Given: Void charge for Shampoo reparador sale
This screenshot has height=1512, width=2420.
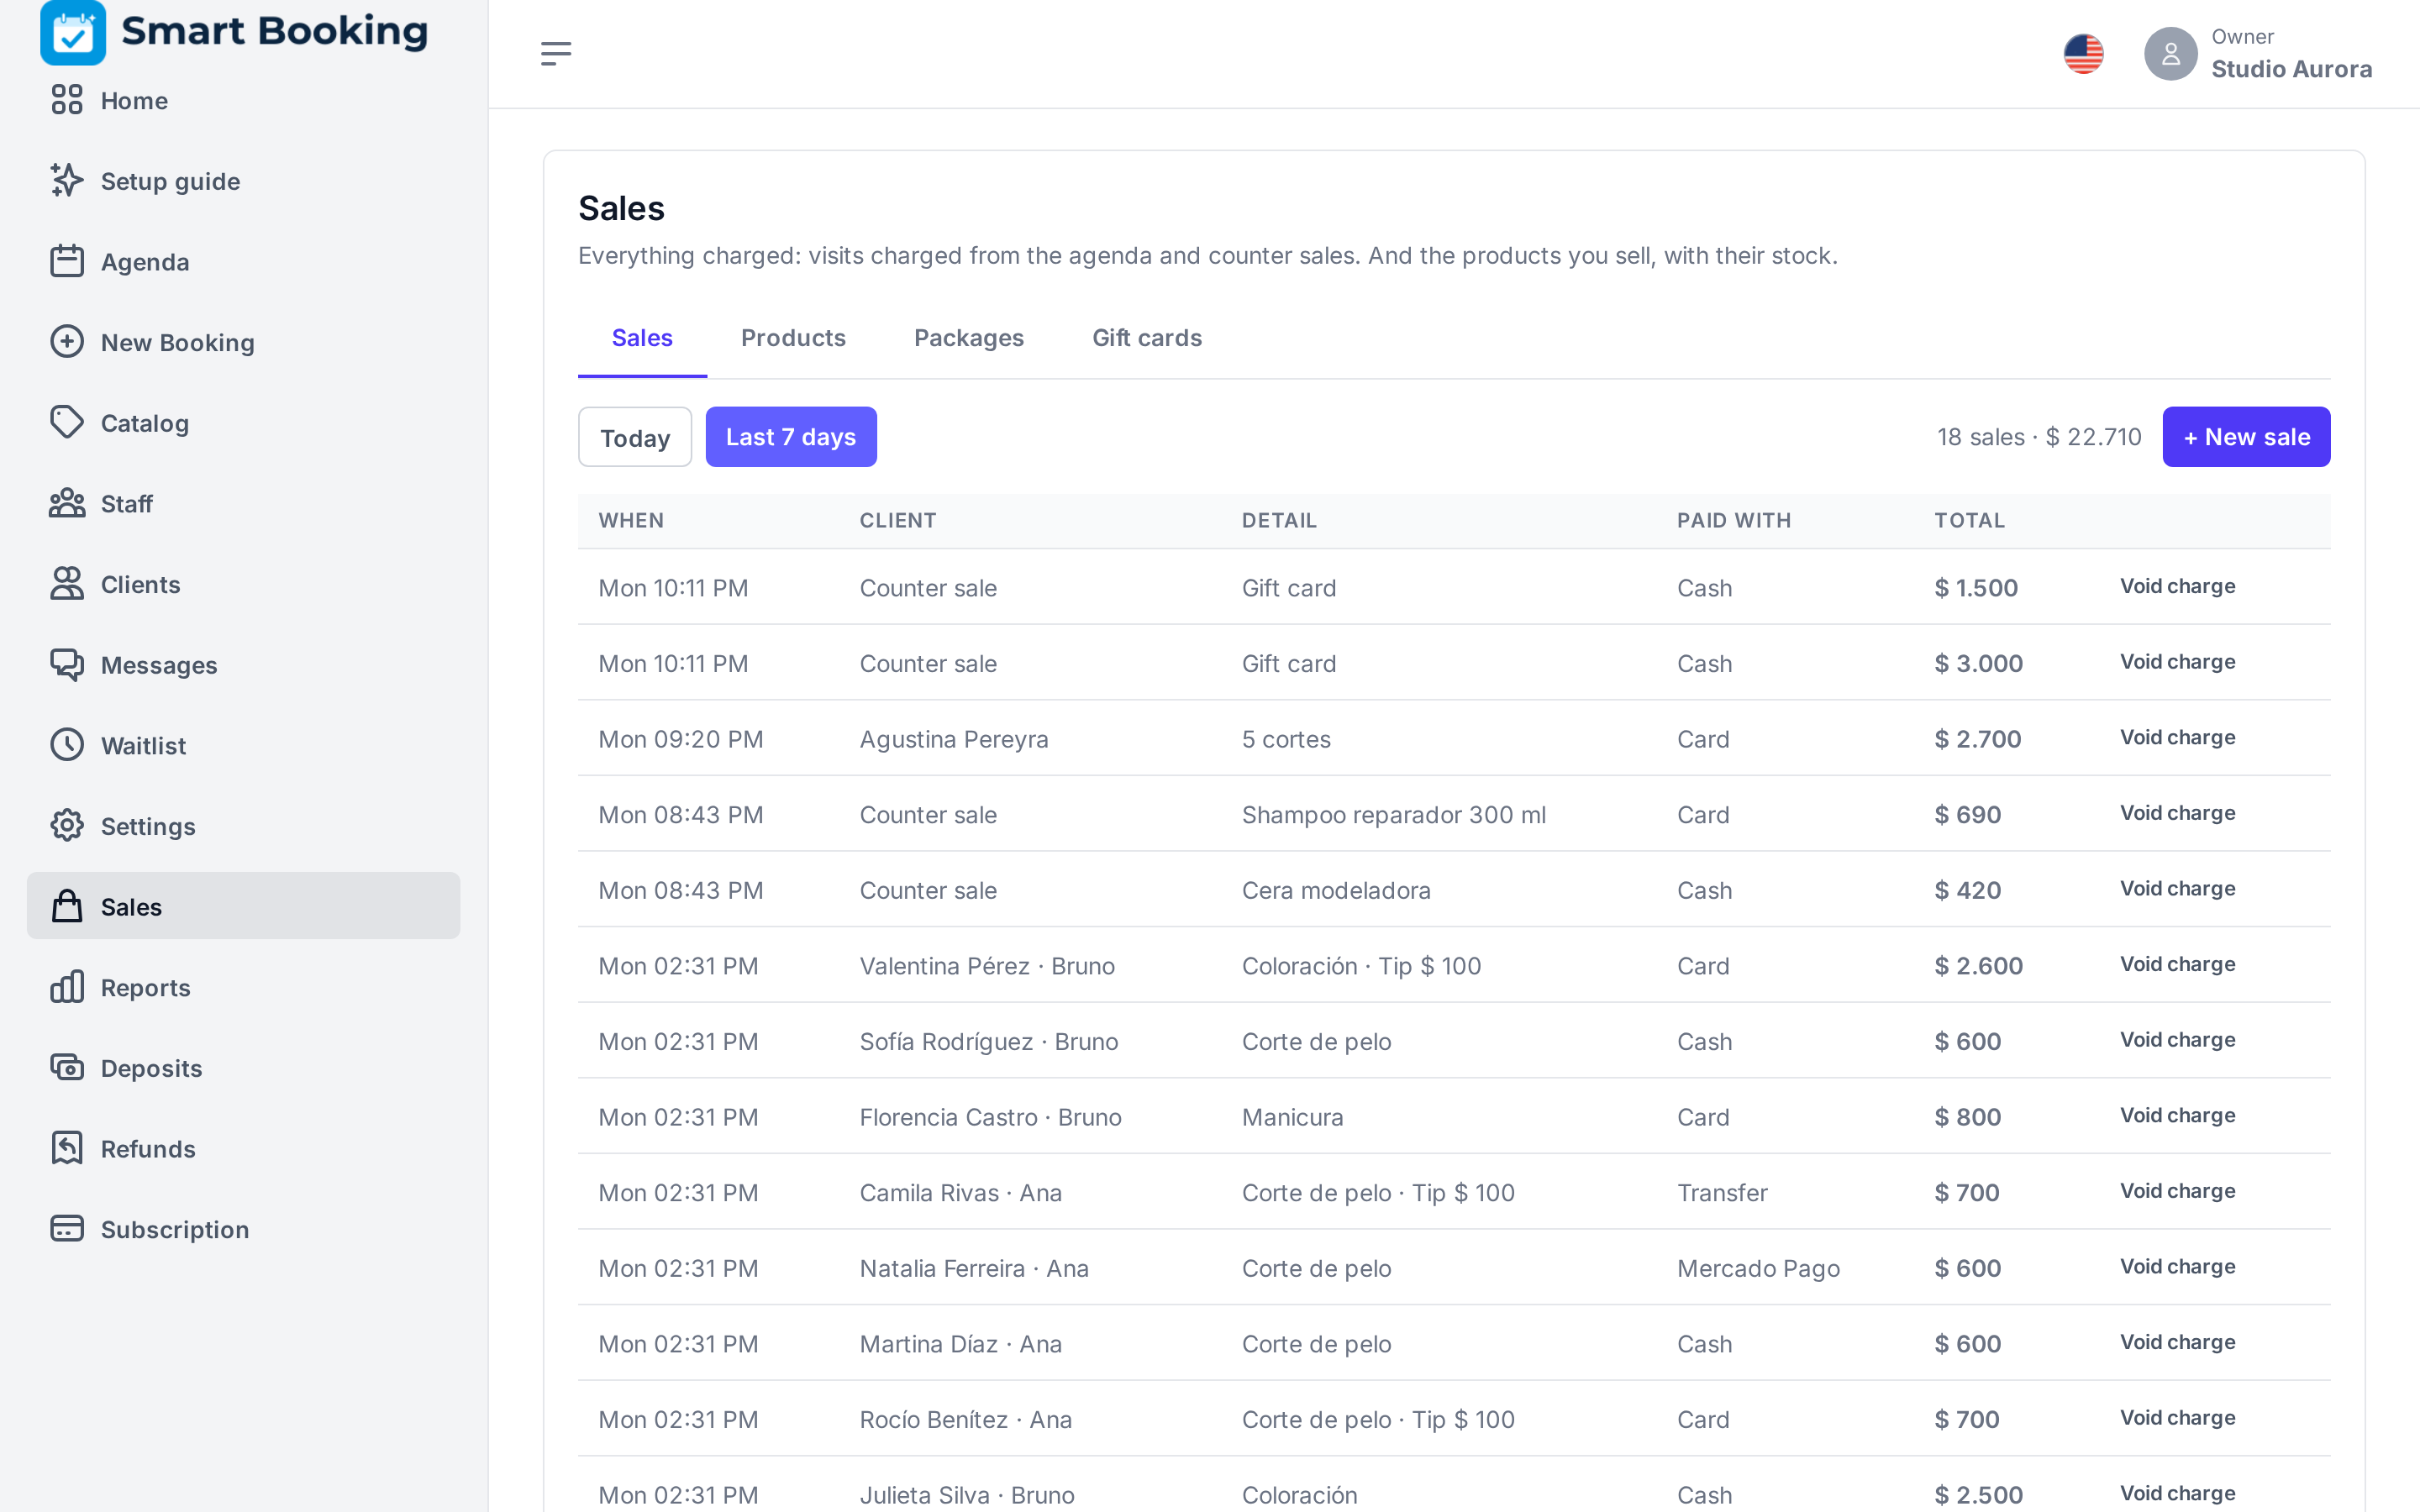Looking at the screenshot, I should tap(2177, 813).
